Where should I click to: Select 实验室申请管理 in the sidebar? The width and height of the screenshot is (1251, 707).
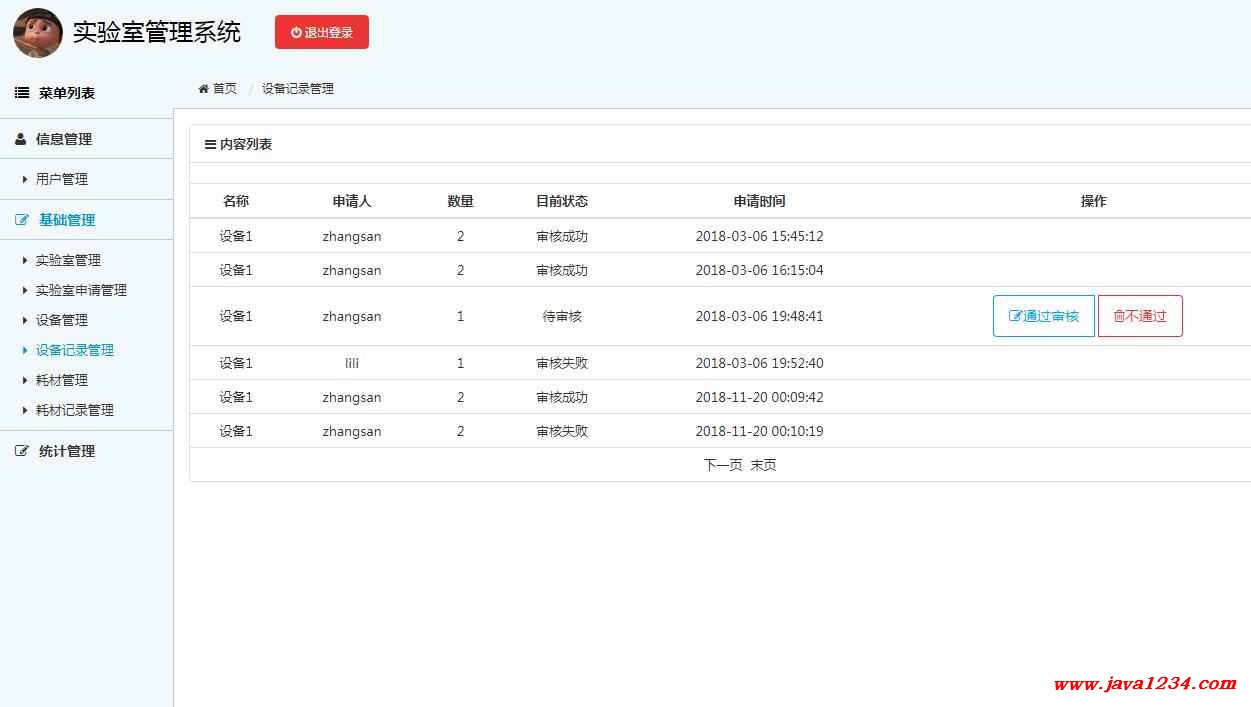point(81,290)
